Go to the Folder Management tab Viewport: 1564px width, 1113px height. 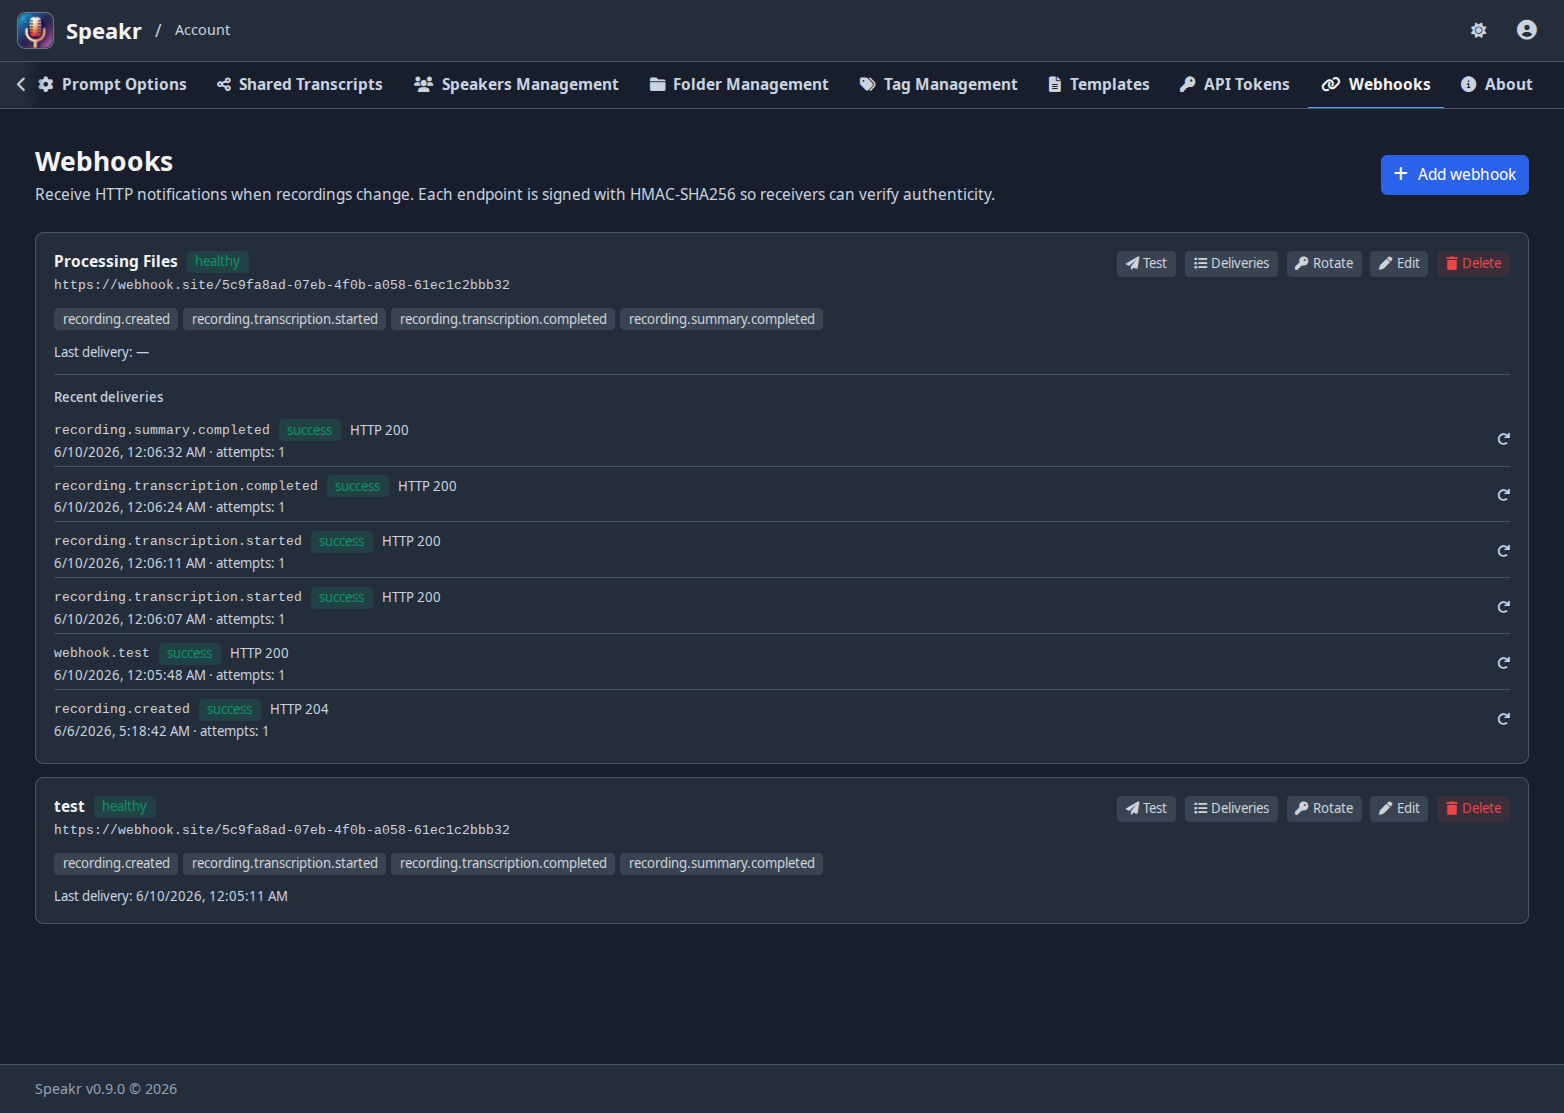tap(739, 84)
